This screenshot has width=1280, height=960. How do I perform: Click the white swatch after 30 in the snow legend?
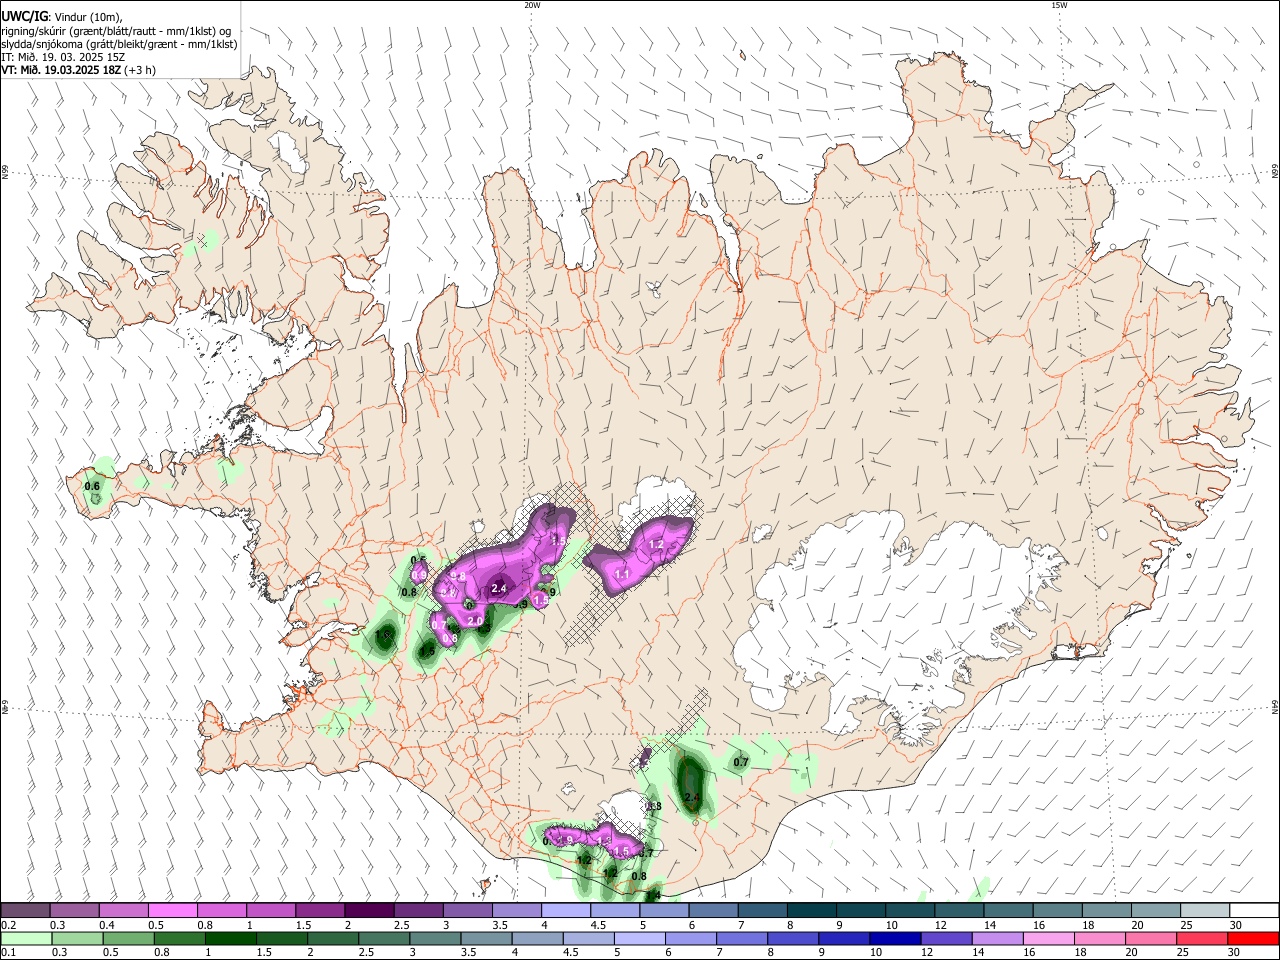[1252, 911]
